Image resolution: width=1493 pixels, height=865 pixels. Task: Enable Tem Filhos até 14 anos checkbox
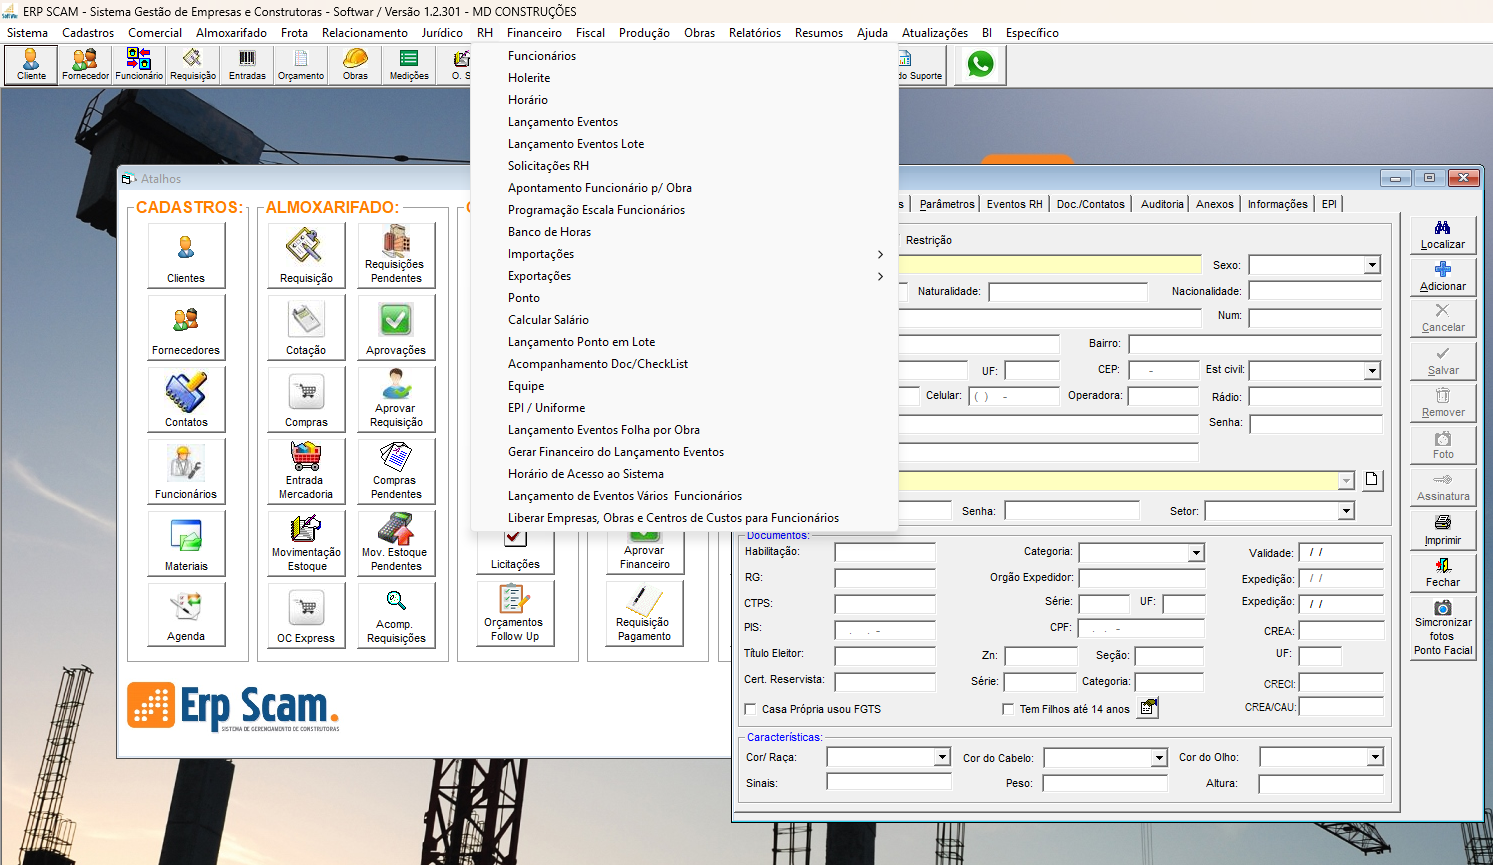pos(1008,709)
